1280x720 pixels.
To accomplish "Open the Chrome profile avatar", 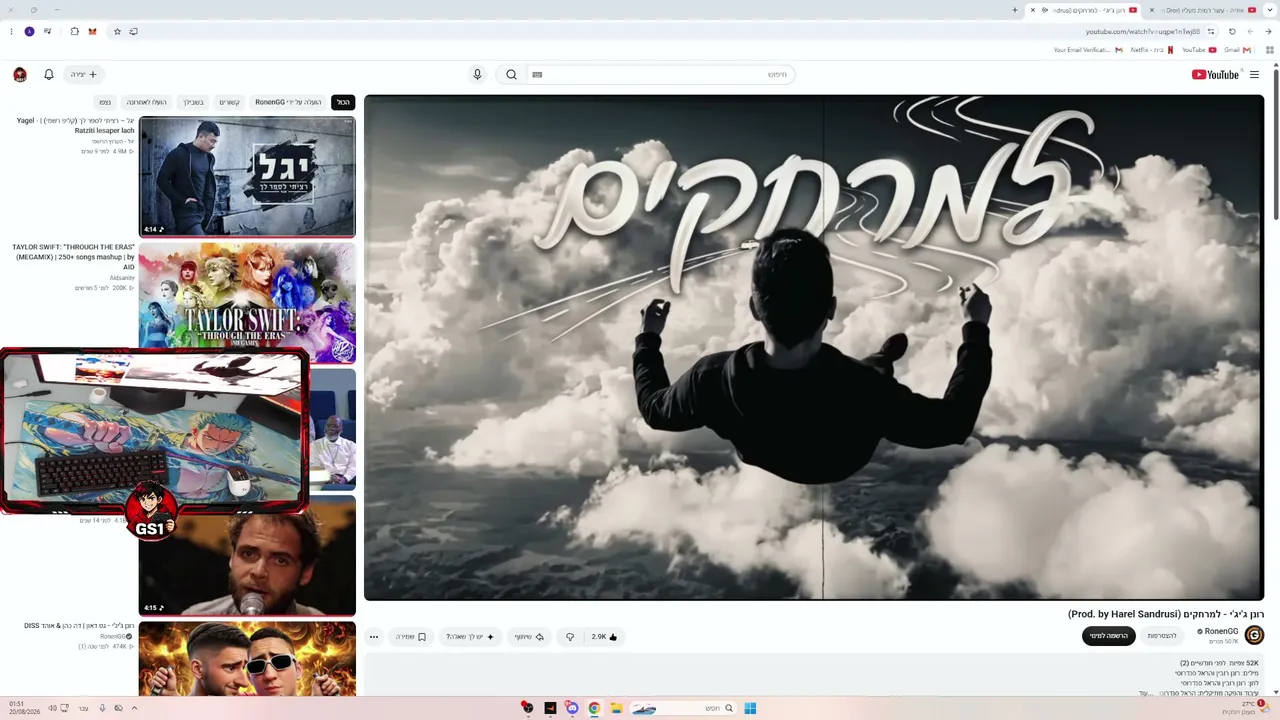I will (x=29, y=31).
